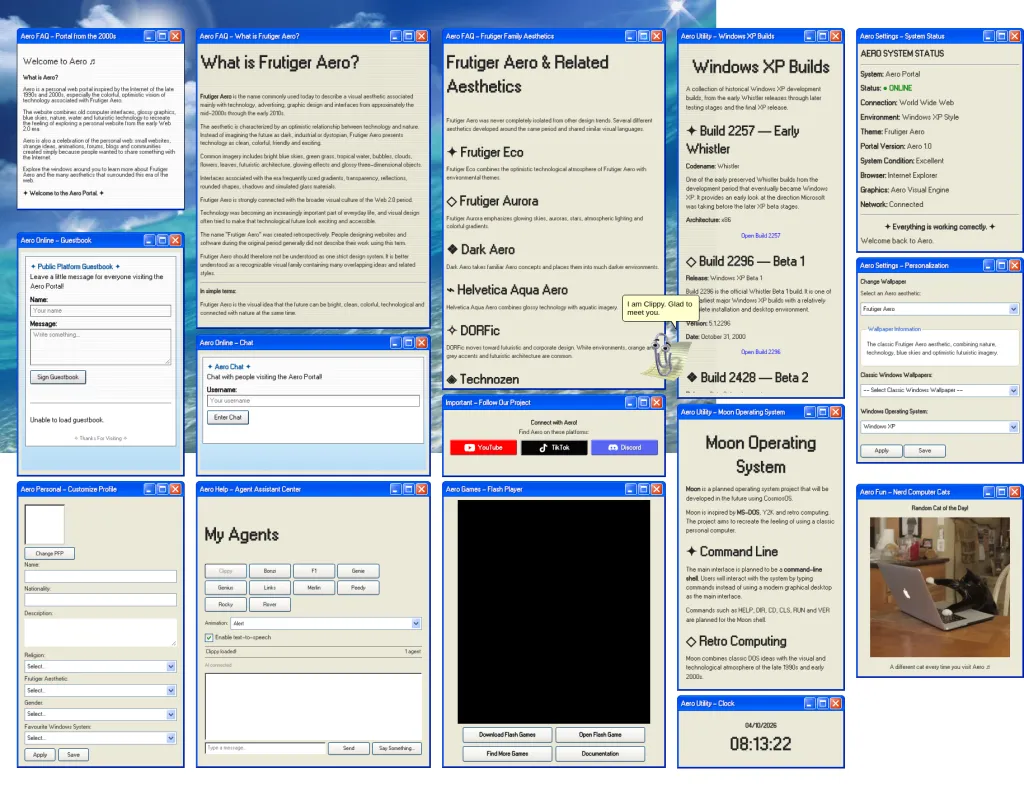Maximize the Aero Games Flash Player window
The width and height of the screenshot is (1024, 811).
[643, 489]
